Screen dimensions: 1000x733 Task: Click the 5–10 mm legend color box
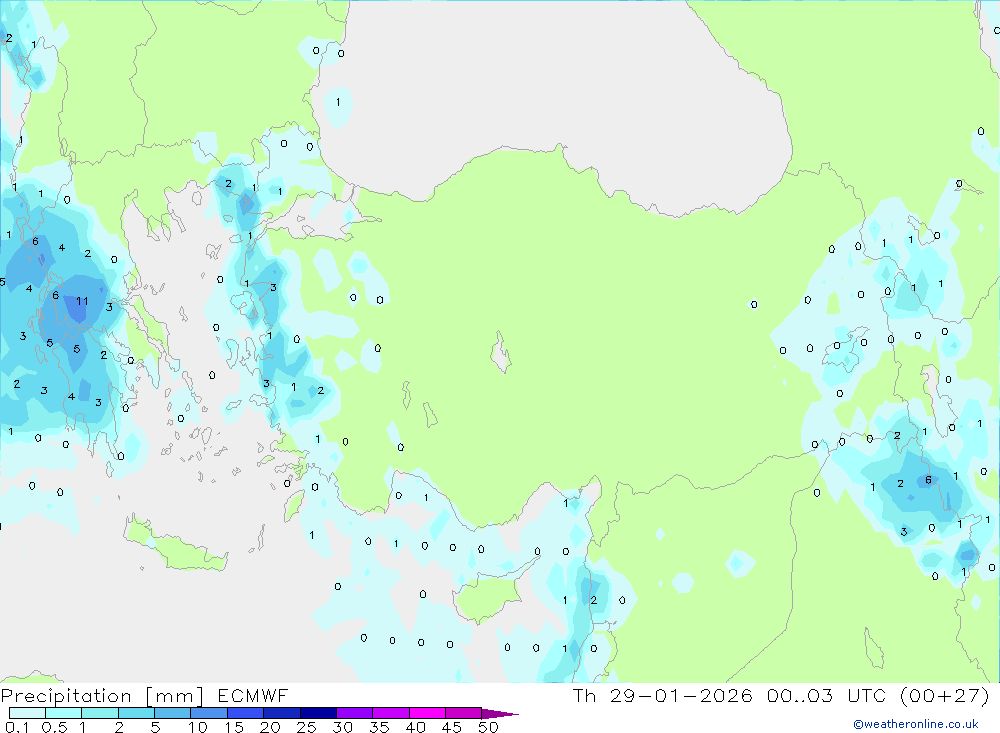tap(172, 713)
